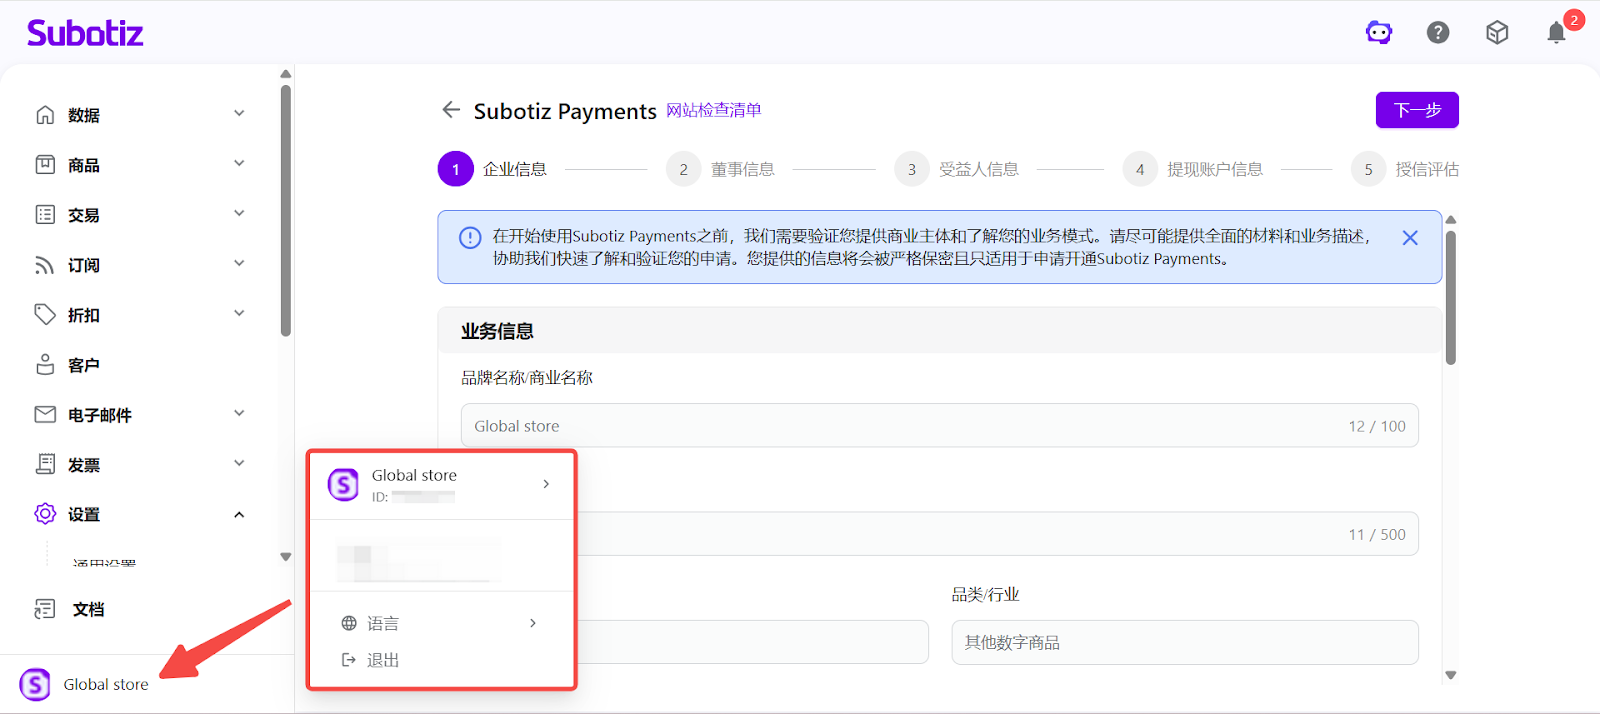Open the chatbot assistant icon

[1379, 33]
